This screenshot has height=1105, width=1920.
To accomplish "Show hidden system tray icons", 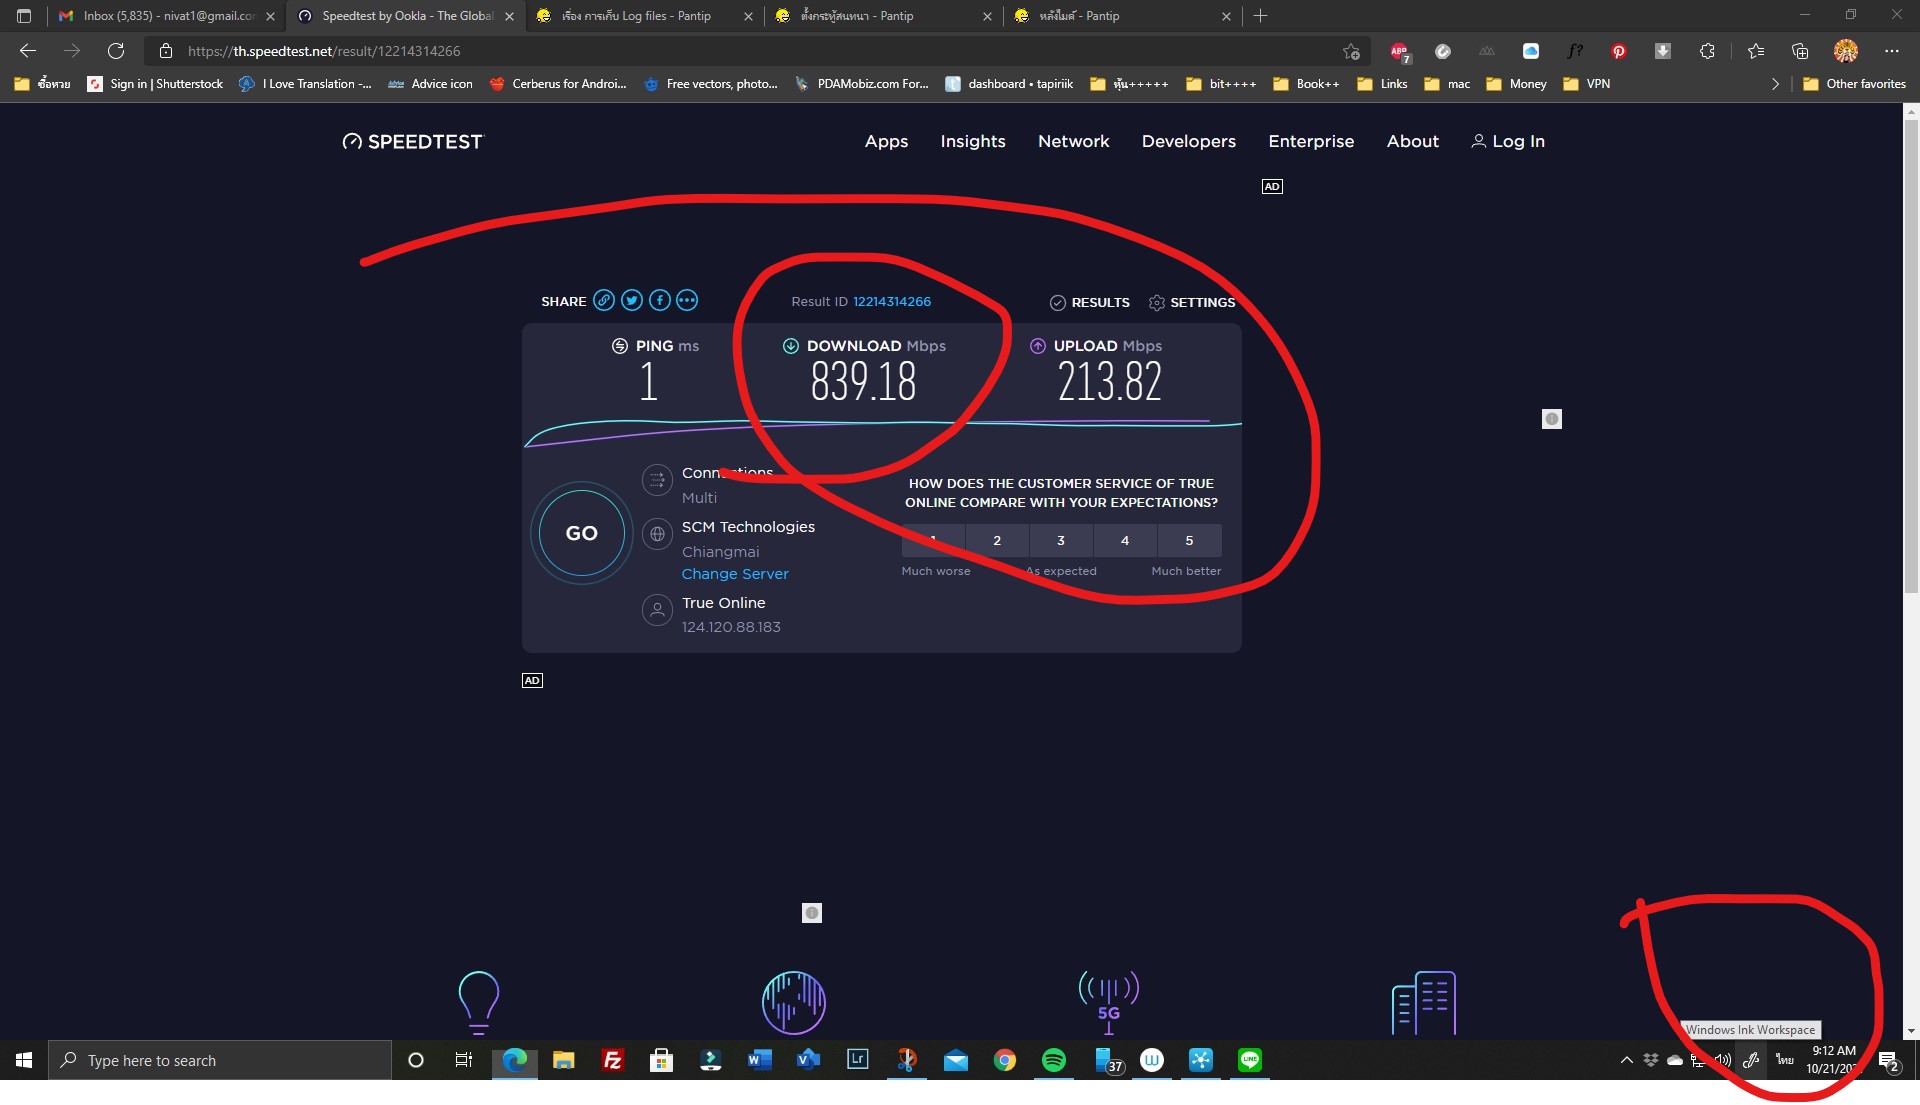I will [1626, 1060].
